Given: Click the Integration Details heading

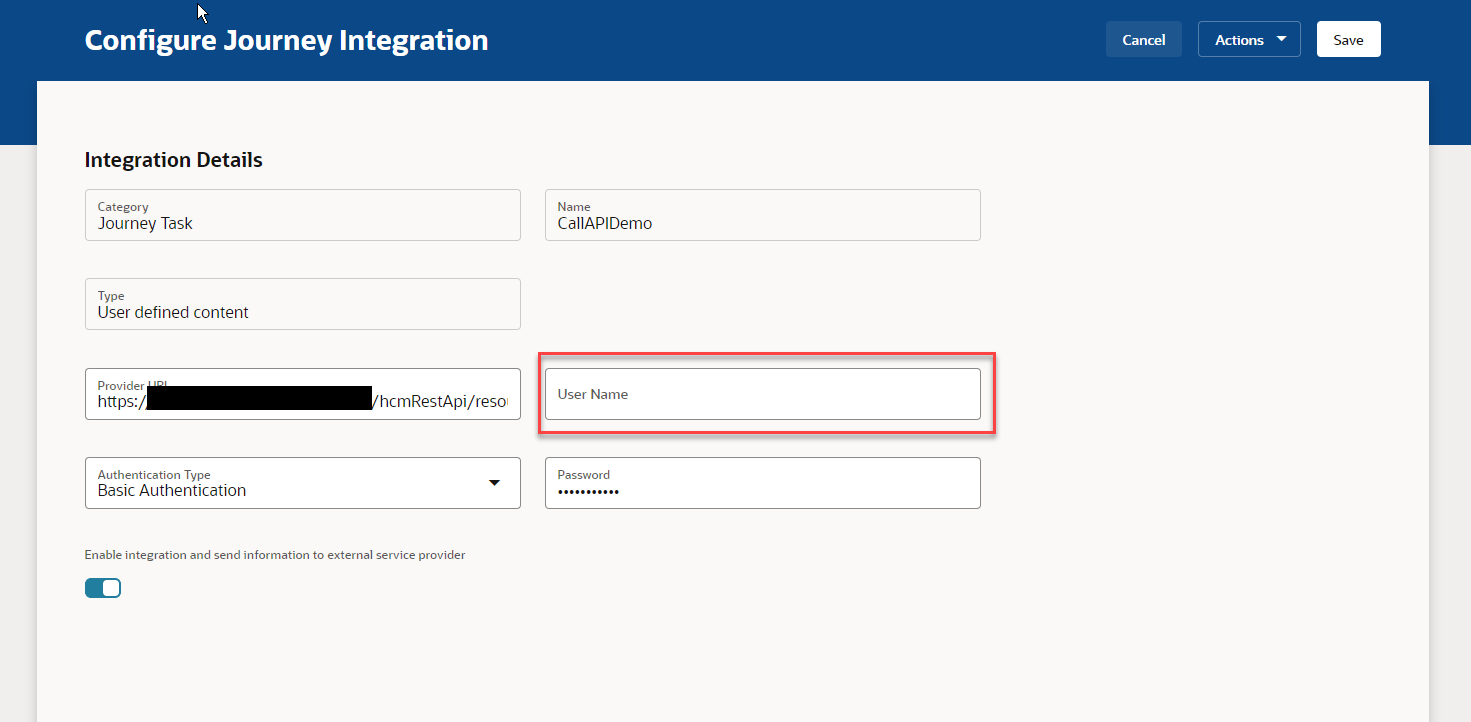Looking at the screenshot, I should click(174, 160).
